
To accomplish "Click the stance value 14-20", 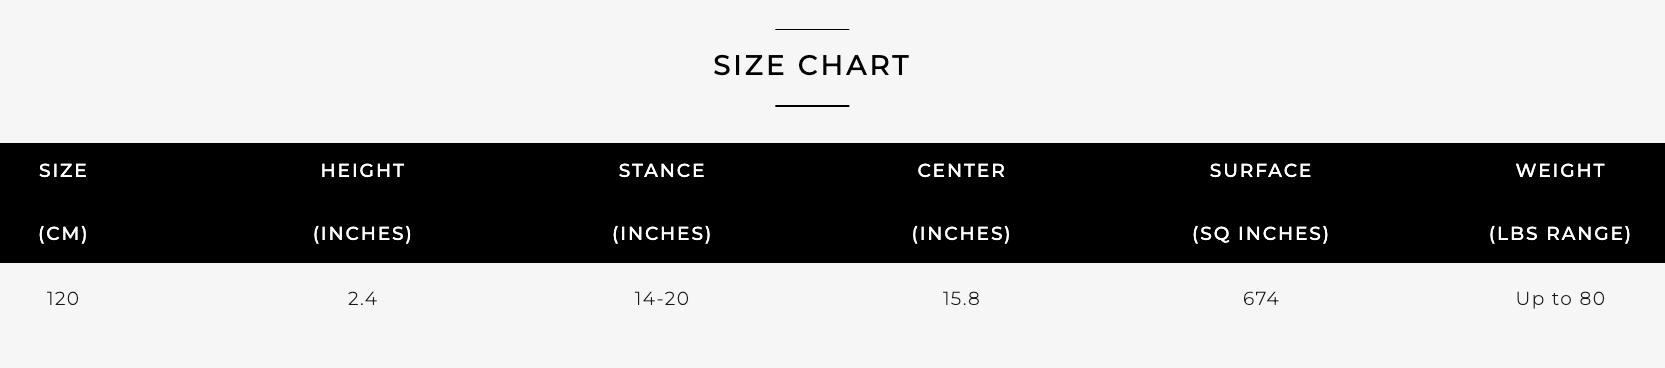I will (x=662, y=299).
